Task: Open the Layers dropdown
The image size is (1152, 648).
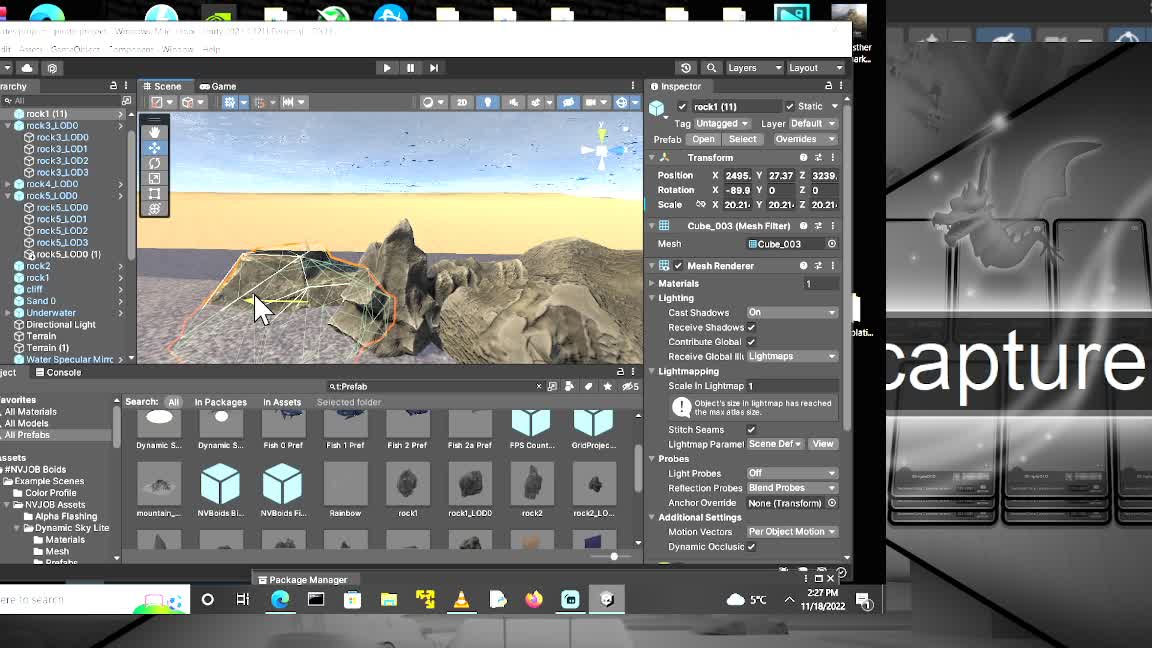Action: click(754, 68)
